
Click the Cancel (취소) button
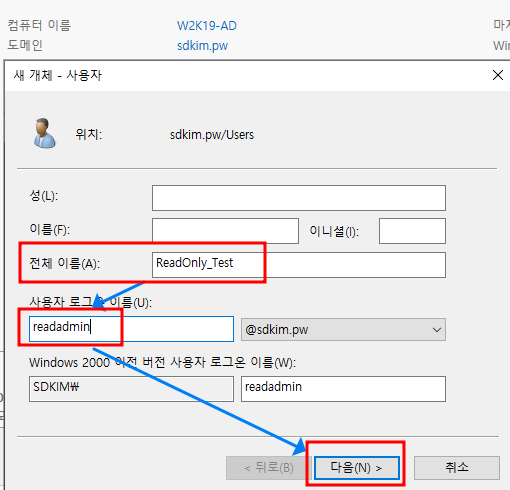[x=457, y=468]
